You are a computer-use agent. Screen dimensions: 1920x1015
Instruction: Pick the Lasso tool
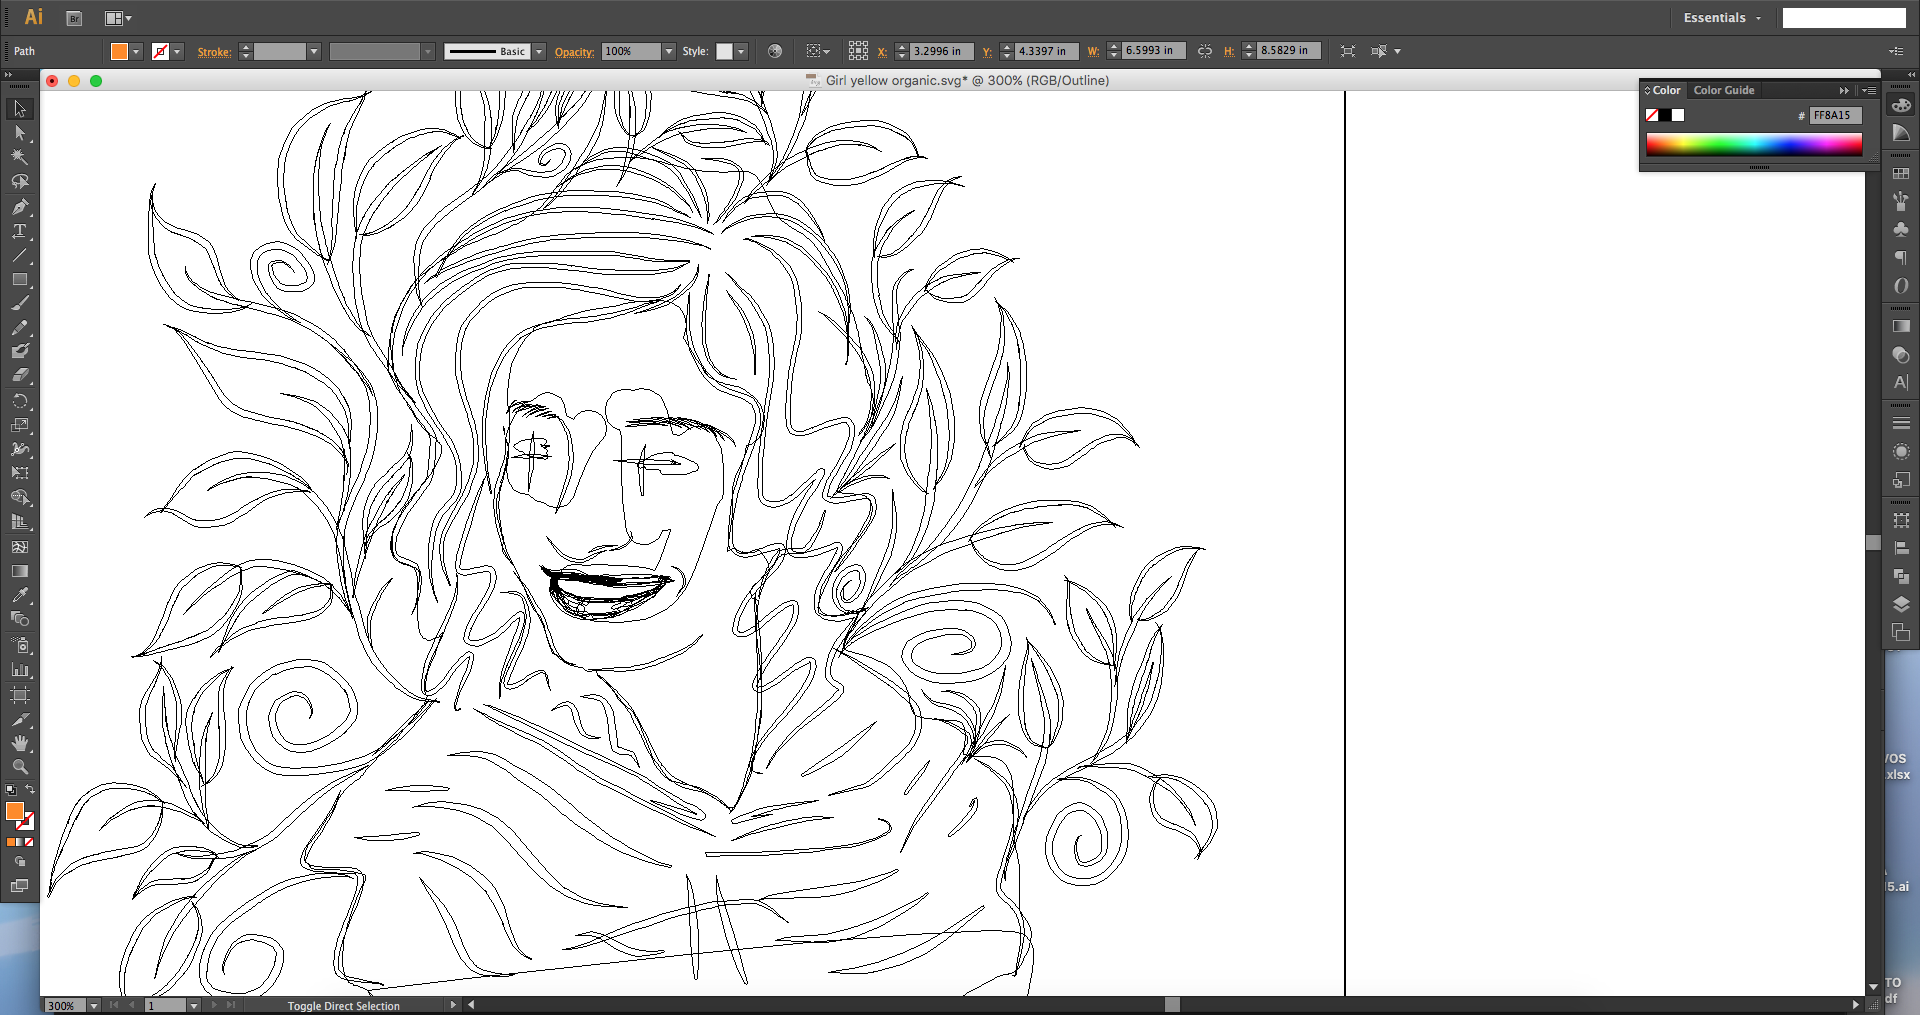[x=20, y=182]
